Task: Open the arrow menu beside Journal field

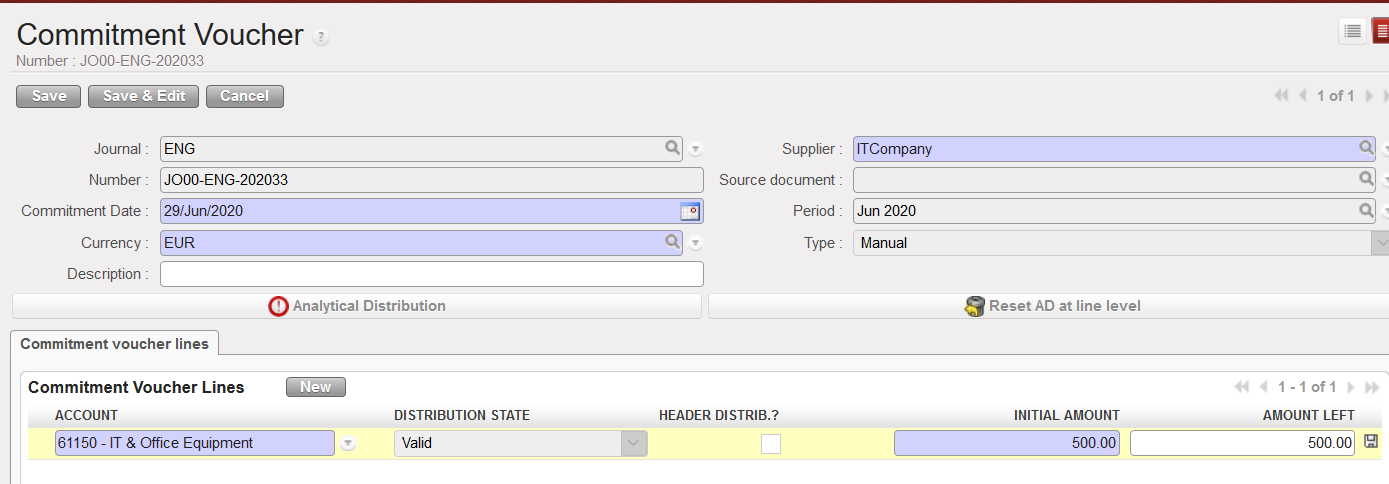Action: click(x=696, y=149)
